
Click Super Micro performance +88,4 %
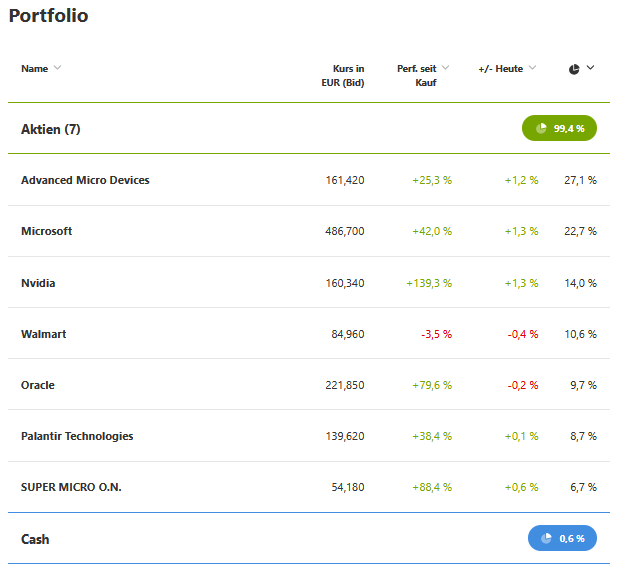click(432, 487)
